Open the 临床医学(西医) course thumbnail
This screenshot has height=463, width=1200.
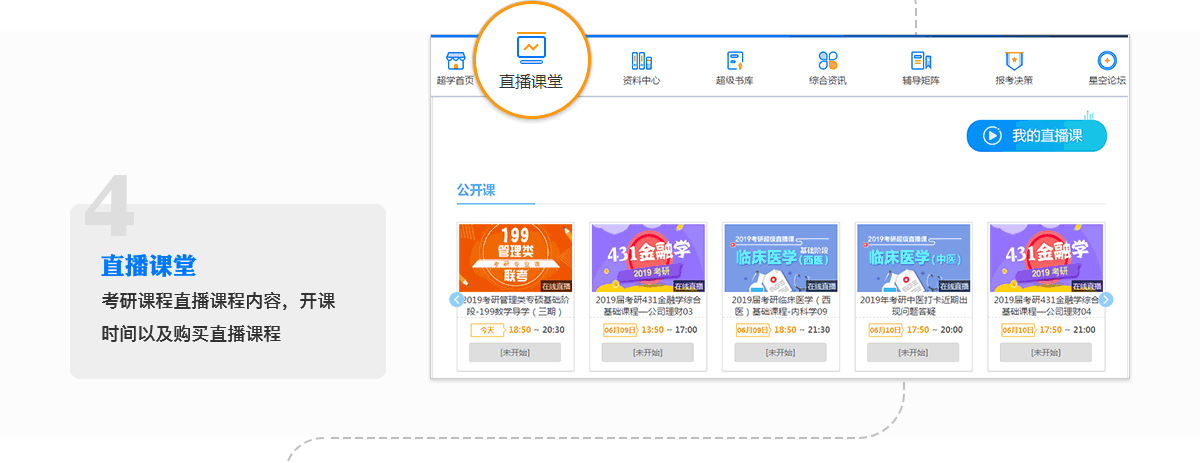(x=781, y=257)
